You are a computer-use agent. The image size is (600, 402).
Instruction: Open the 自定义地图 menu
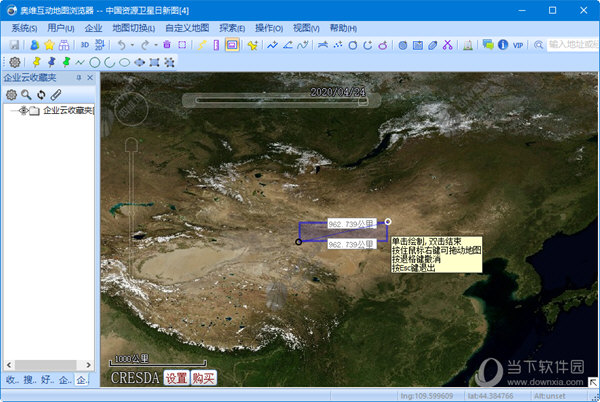coord(187,28)
